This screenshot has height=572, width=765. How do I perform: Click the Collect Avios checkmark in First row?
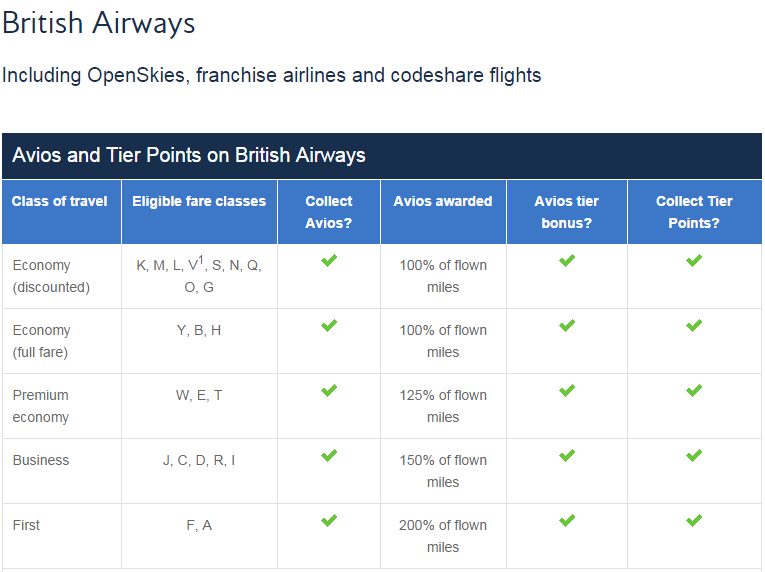click(x=329, y=520)
